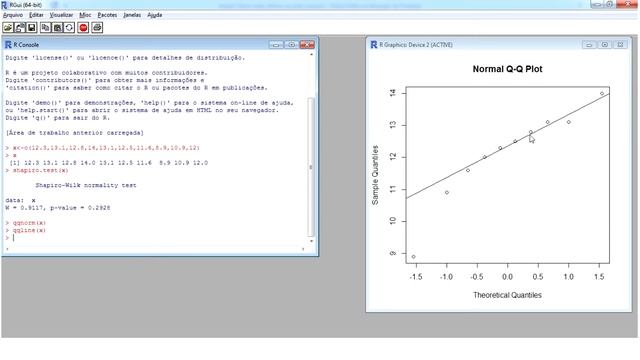Image resolution: width=640 pixels, height=360 pixels.
Task: Click the R icon of R Console window
Action: click(x=8, y=44)
